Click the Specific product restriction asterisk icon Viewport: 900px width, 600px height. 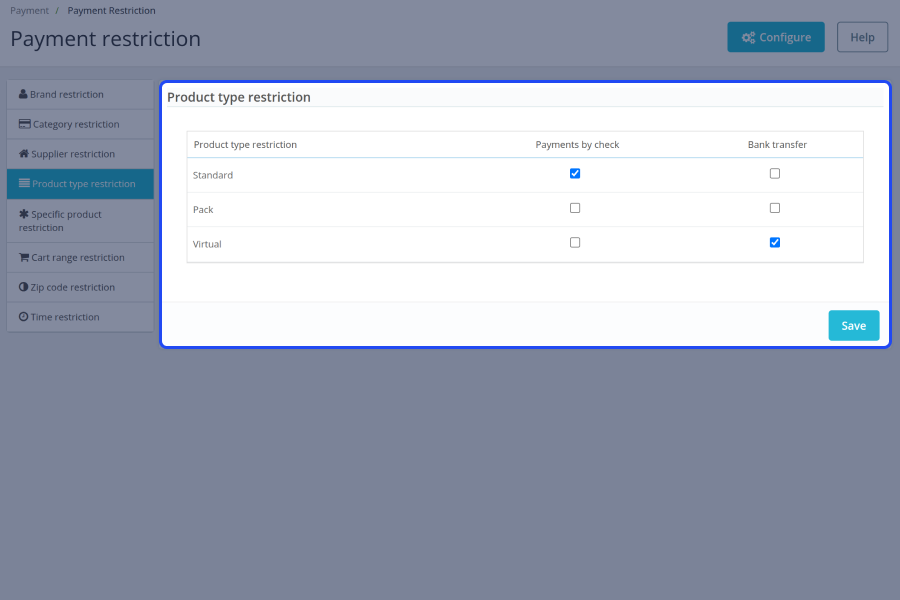[24, 214]
